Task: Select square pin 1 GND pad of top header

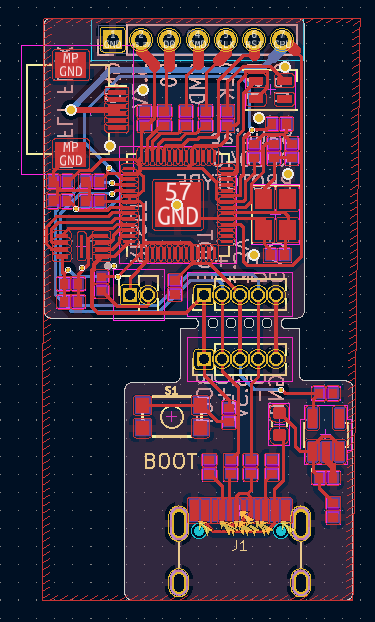Action: pos(113,40)
